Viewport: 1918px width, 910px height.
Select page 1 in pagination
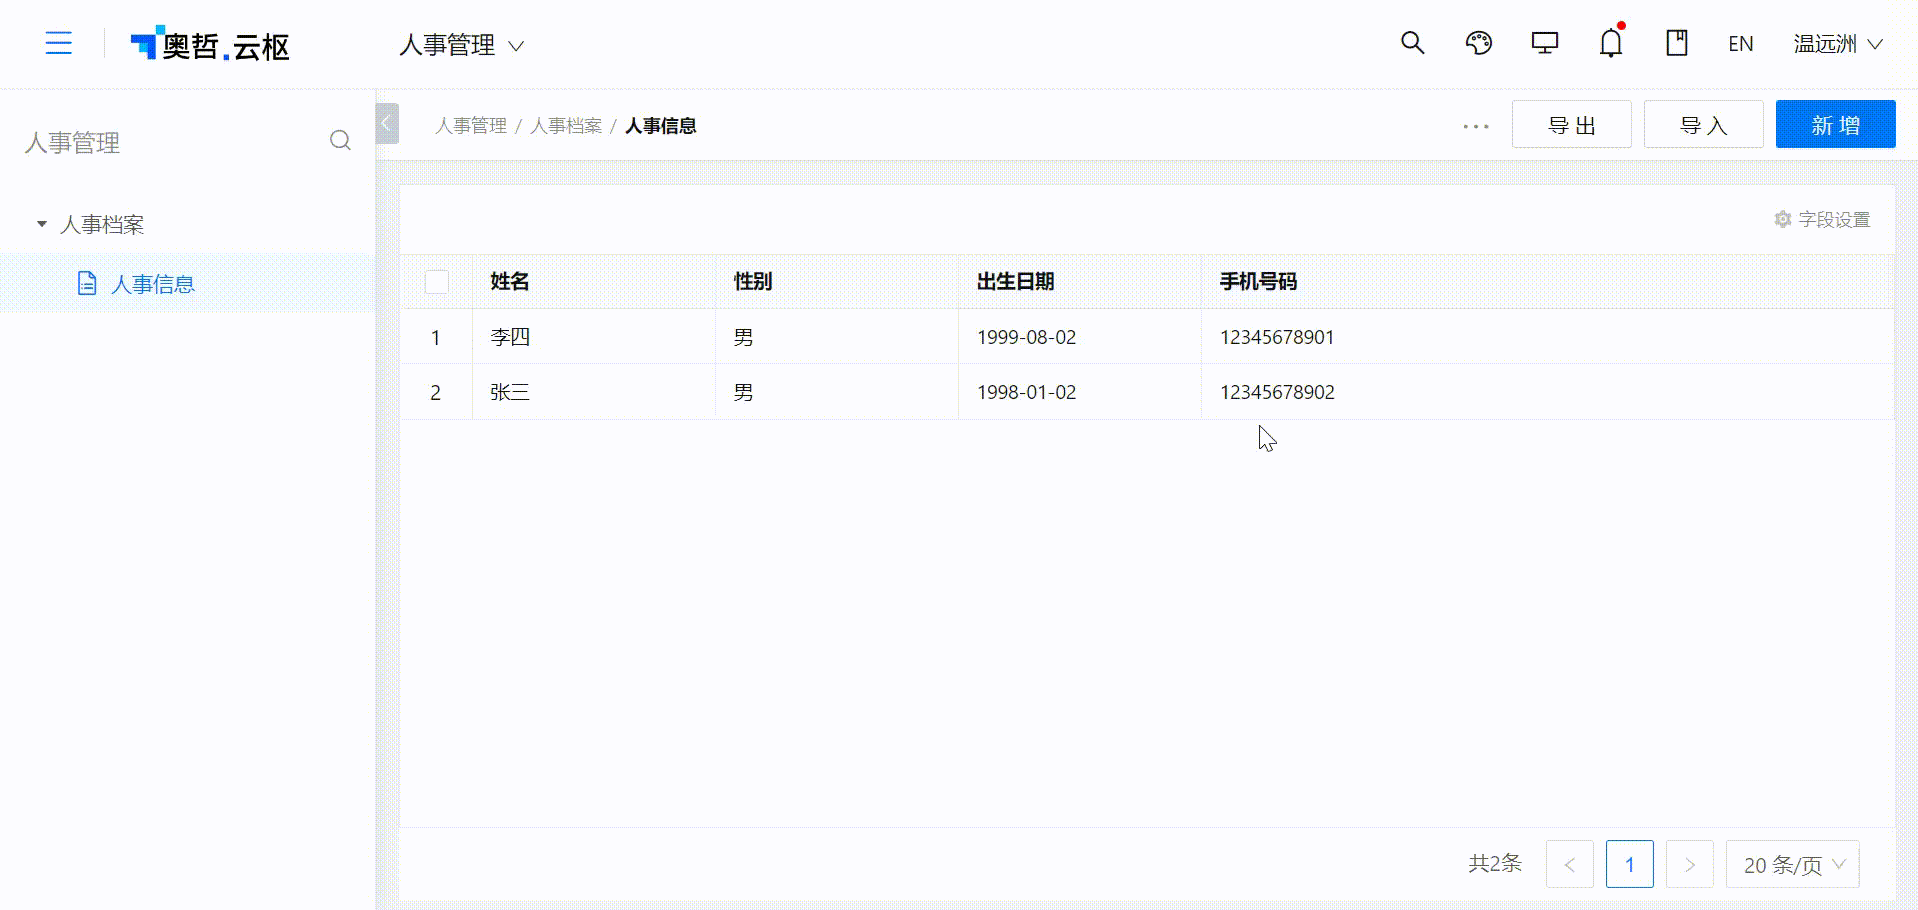(x=1630, y=864)
